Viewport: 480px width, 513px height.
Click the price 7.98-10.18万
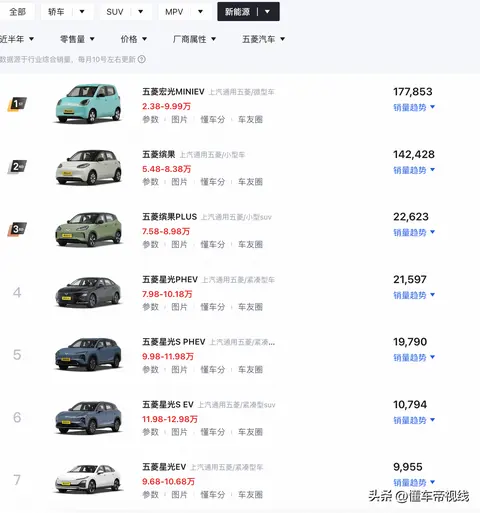pos(167,294)
